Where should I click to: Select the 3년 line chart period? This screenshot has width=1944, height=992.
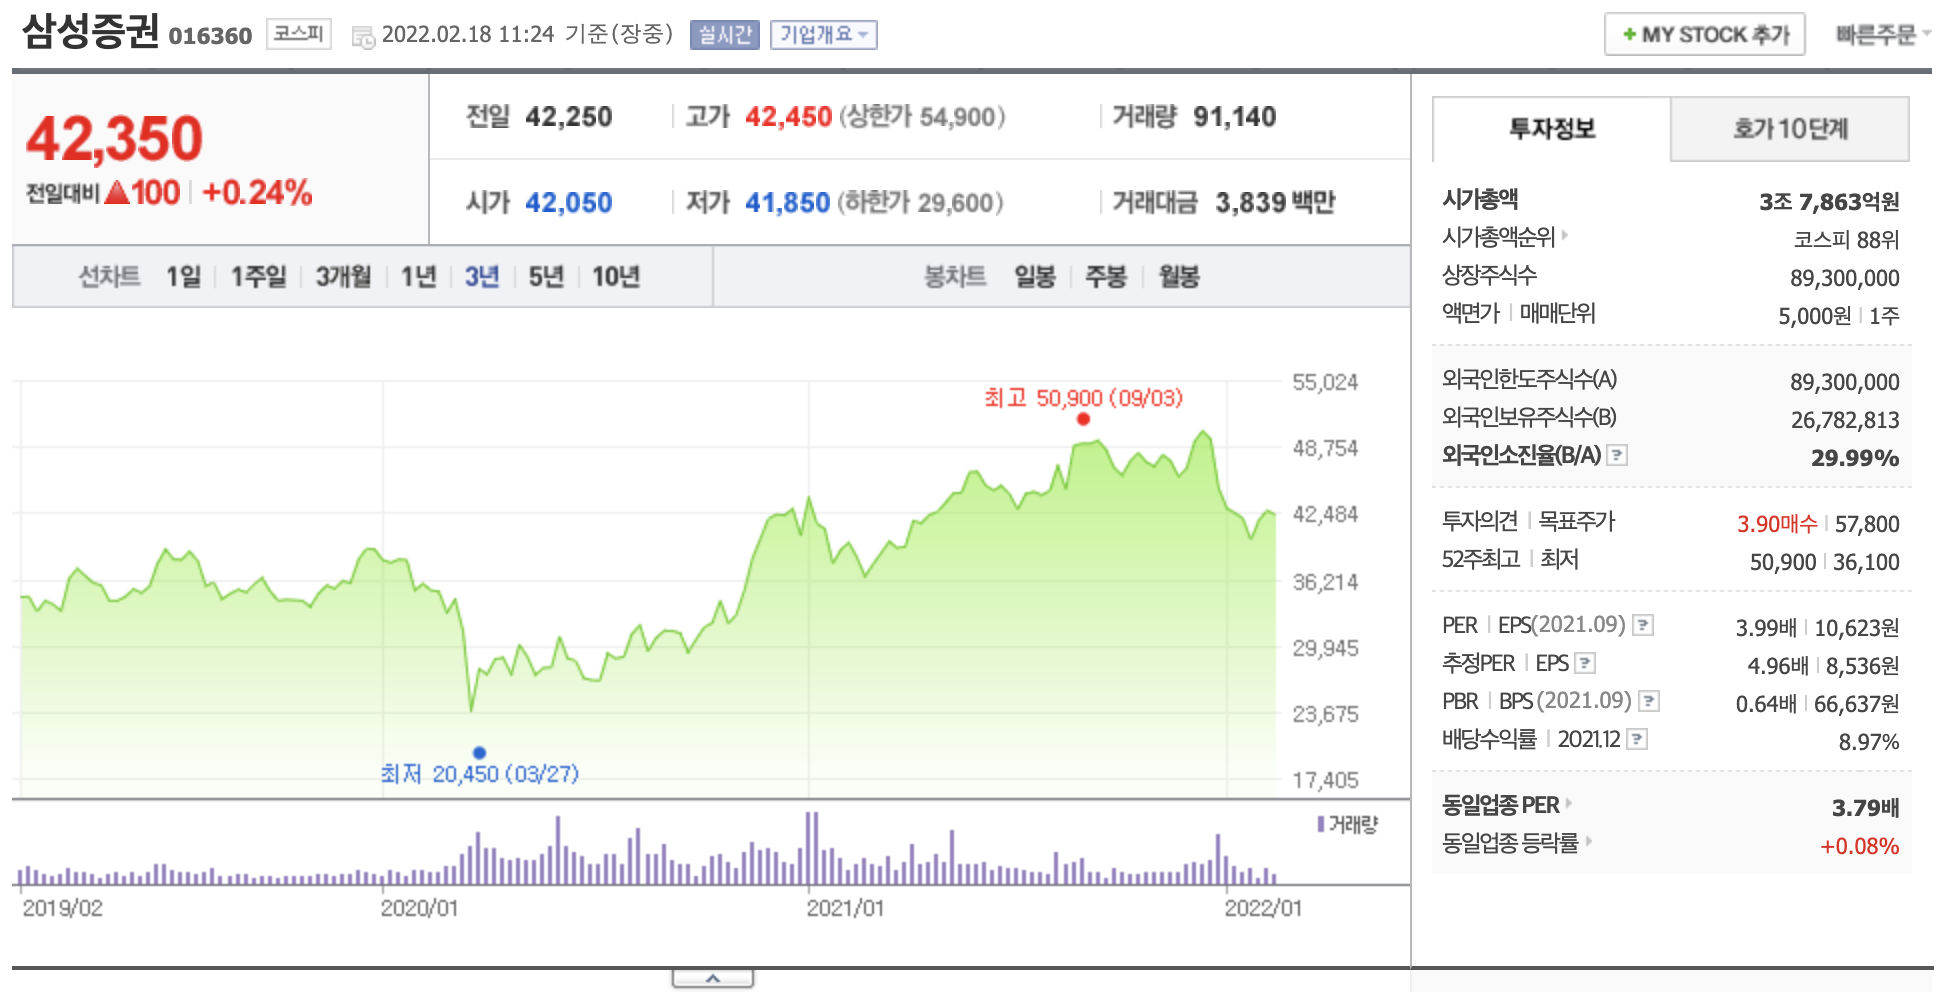point(481,276)
